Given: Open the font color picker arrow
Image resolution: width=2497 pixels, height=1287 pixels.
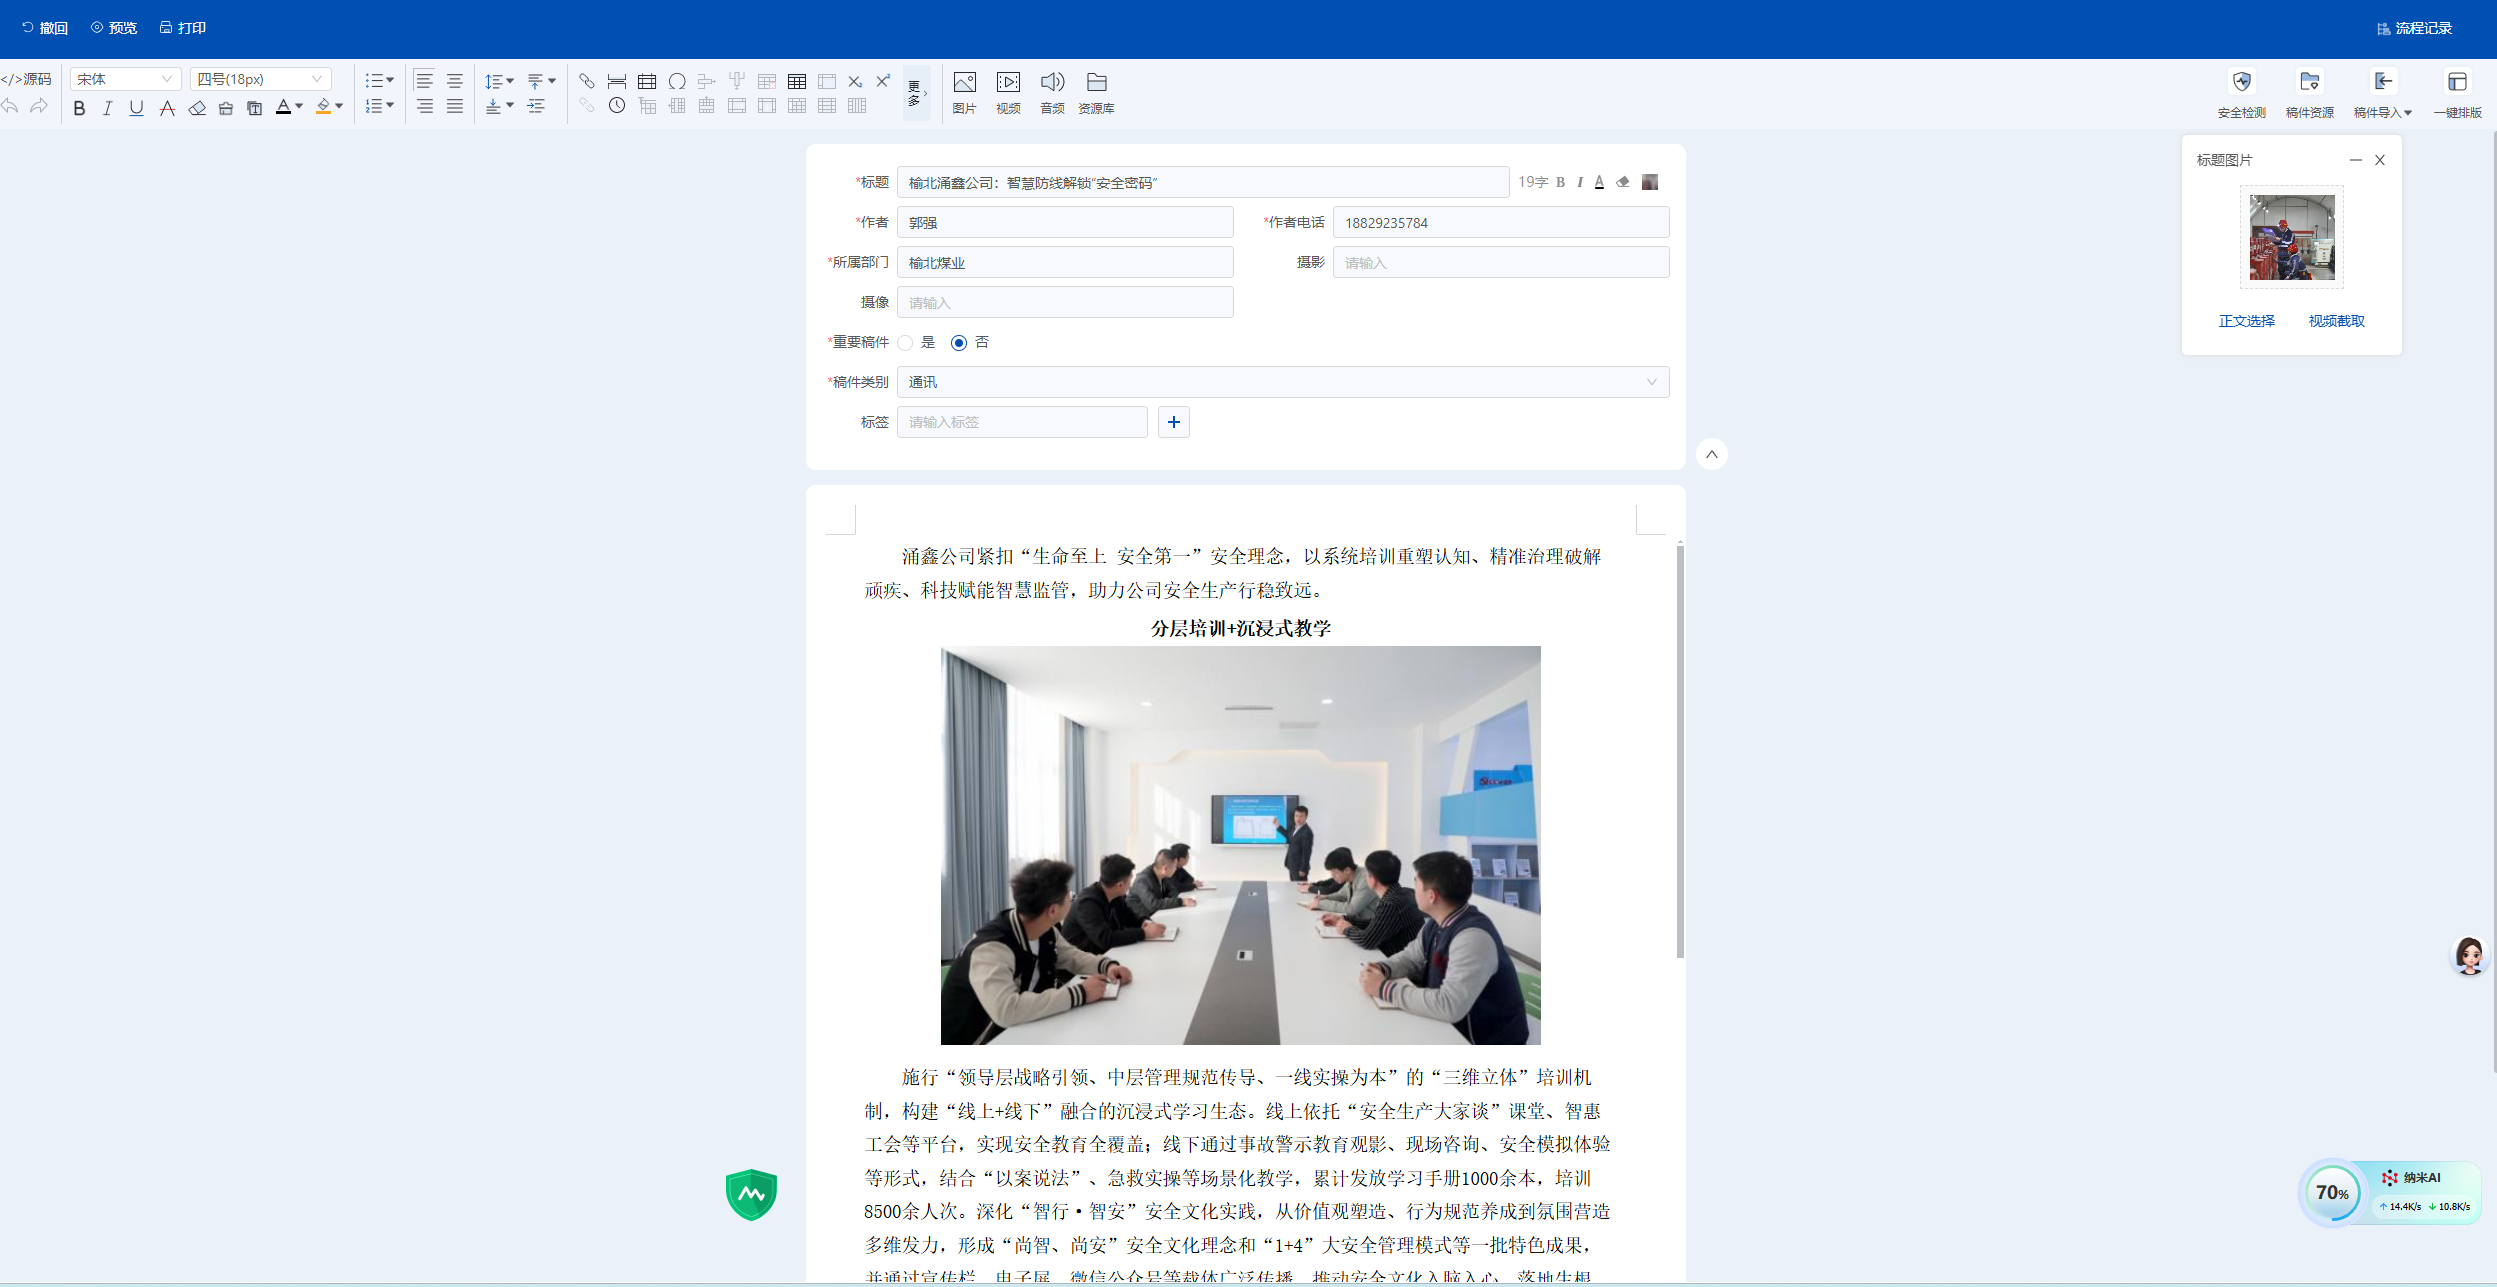Looking at the screenshot, I should click(299, 106).
